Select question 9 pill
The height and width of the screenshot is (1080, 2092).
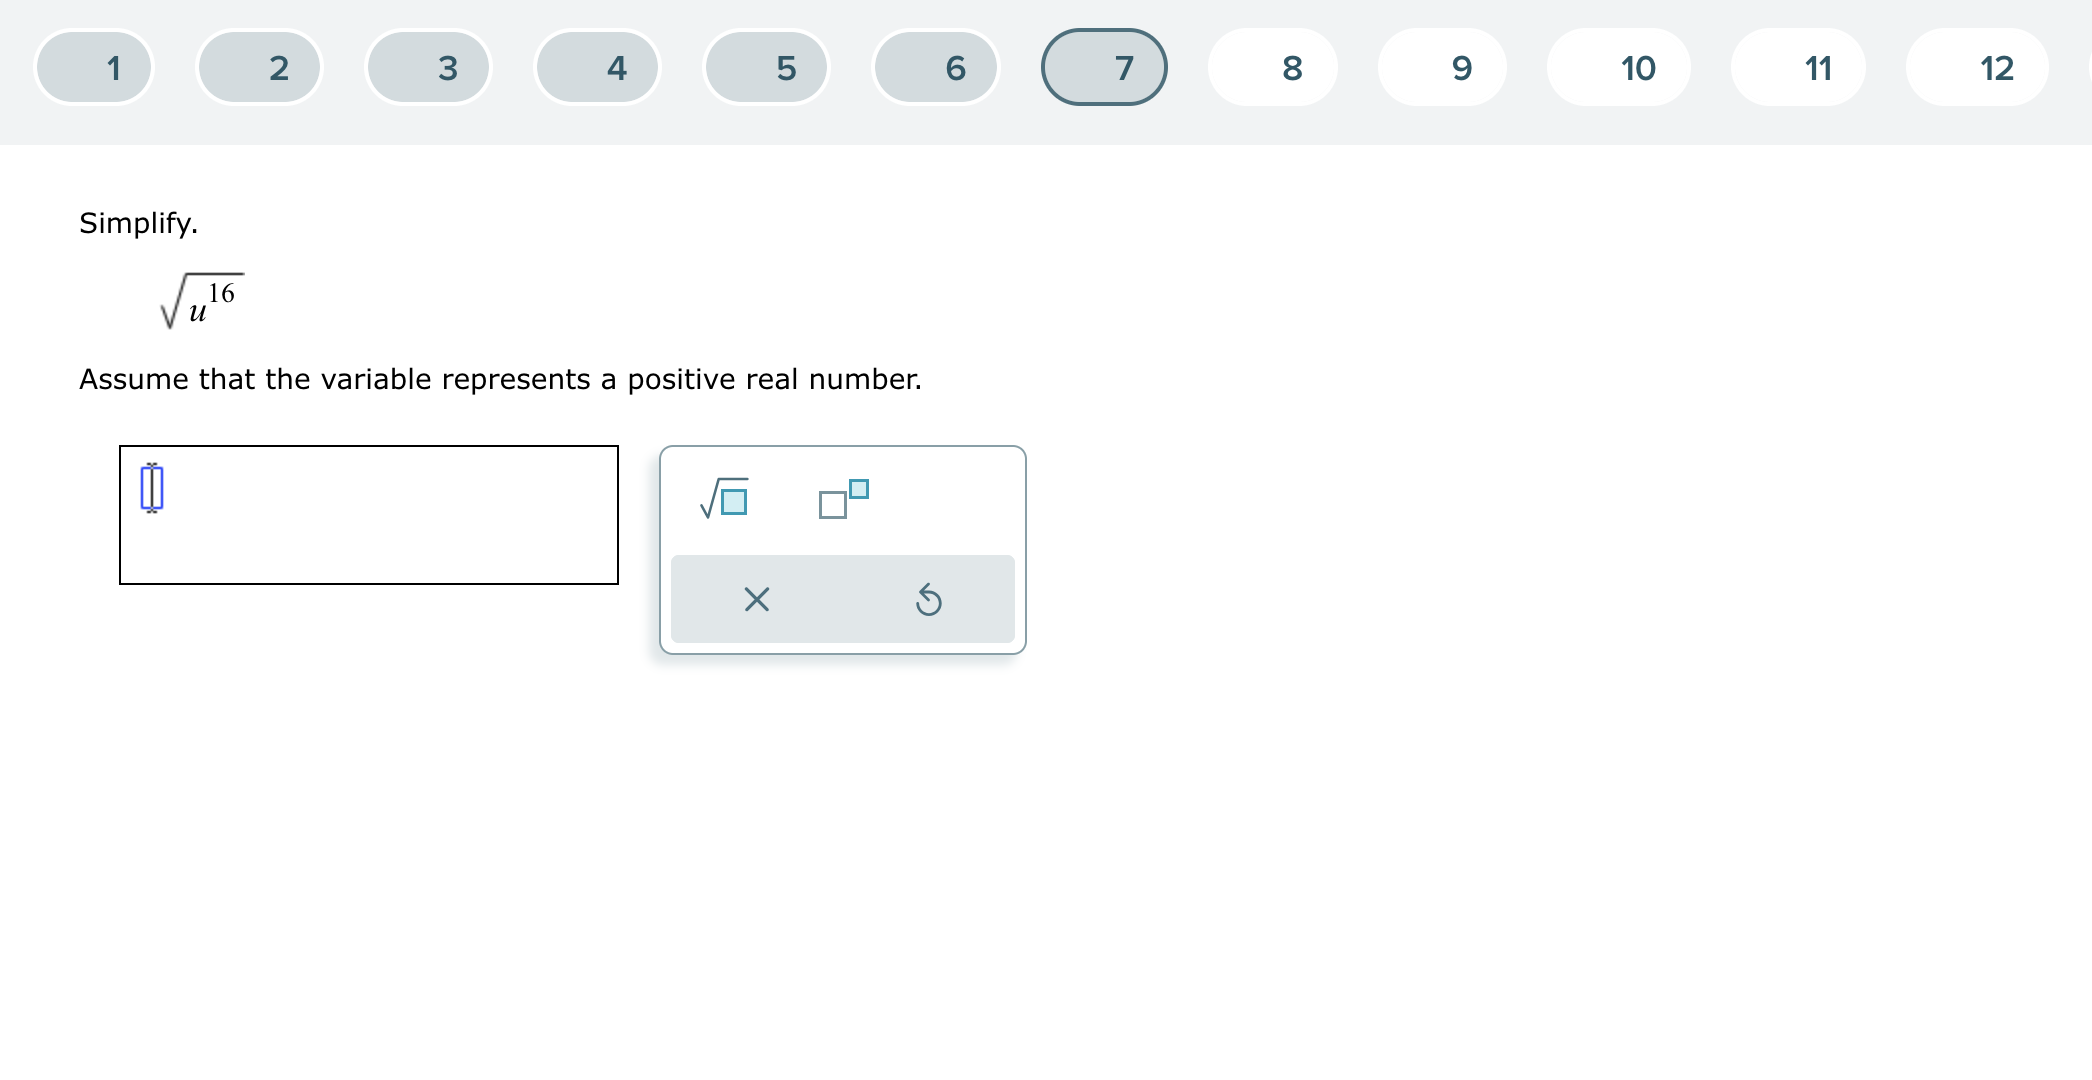coord(1460,66)
